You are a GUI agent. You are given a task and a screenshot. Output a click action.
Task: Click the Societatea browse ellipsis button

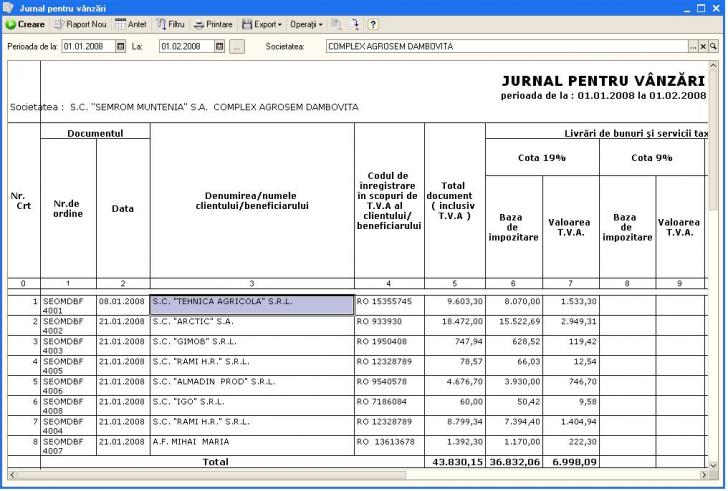(693, 46)
